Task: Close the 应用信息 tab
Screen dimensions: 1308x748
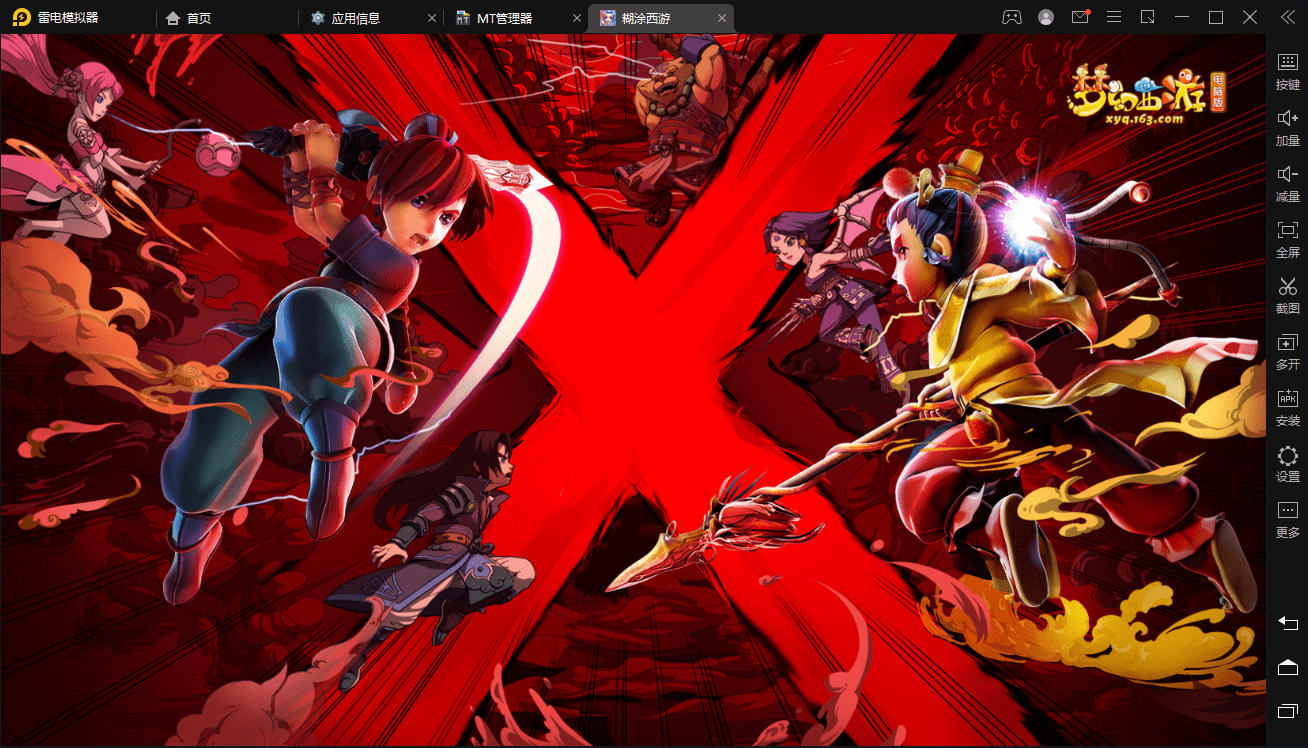Action: pyautogui.click(x=432, y=18)
